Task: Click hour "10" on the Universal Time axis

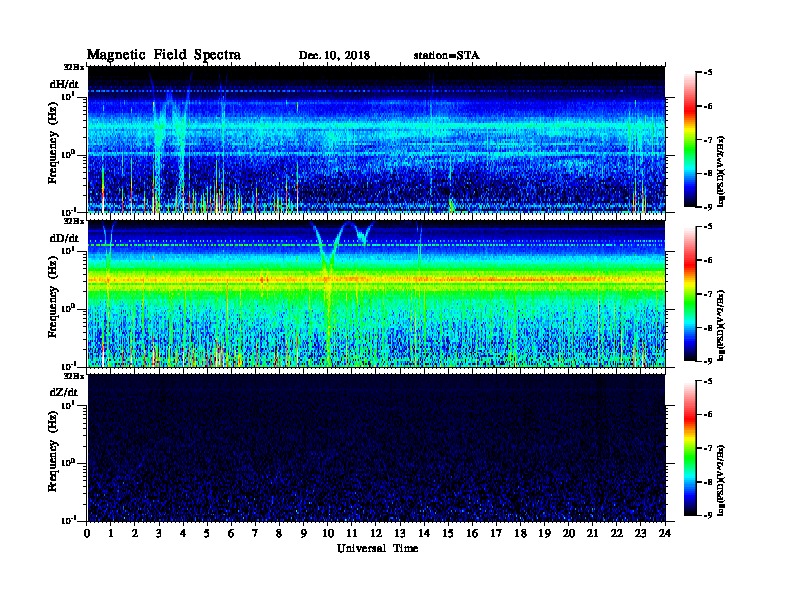Action: click(328, 534)
